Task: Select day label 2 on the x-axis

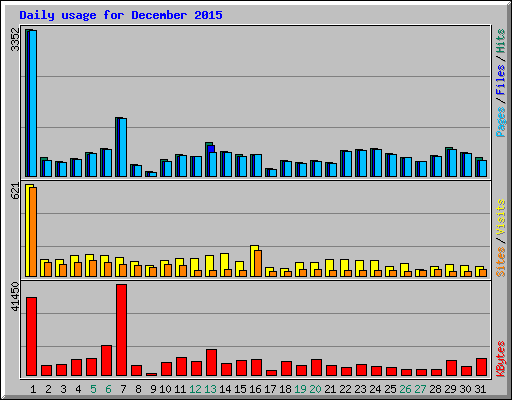Action: click(48, 389)
